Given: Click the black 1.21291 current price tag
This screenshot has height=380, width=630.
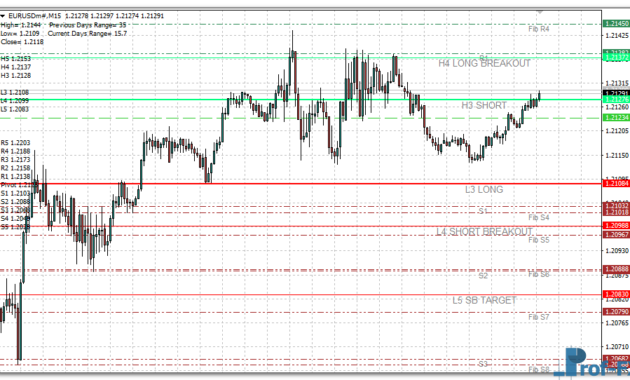Looking at the screenshot, I should [x=616, y=93].
